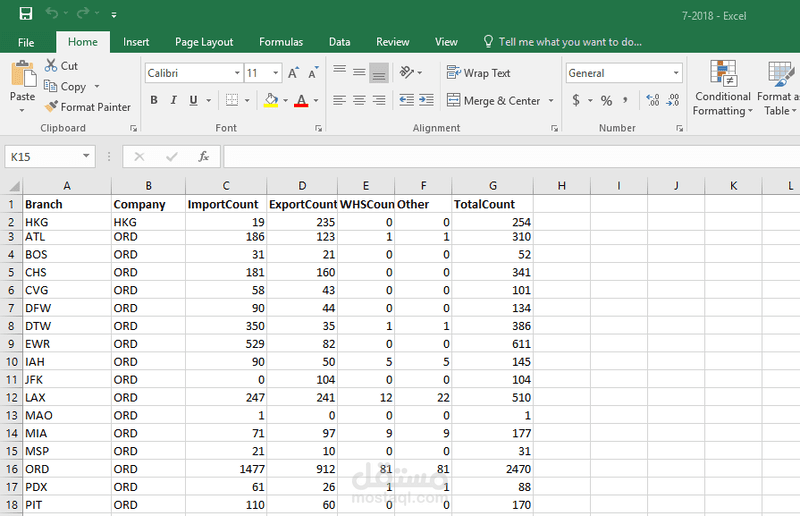Open the File tab

[x=26, y=42]
